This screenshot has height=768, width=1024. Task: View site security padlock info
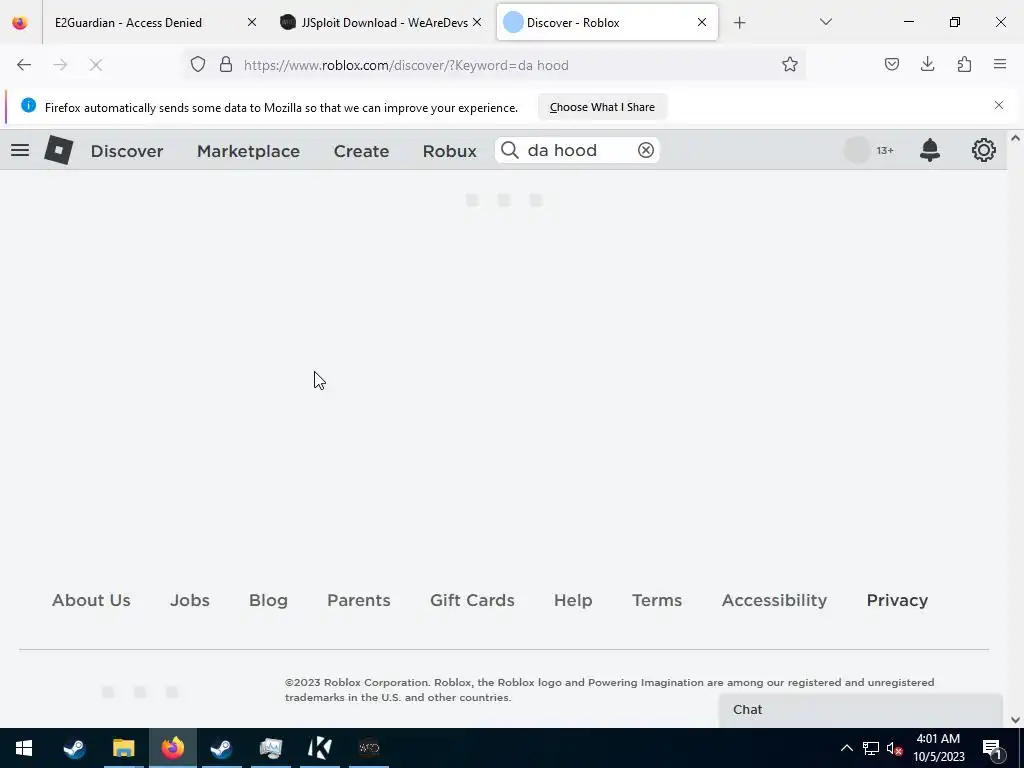(x=226, y=65)
